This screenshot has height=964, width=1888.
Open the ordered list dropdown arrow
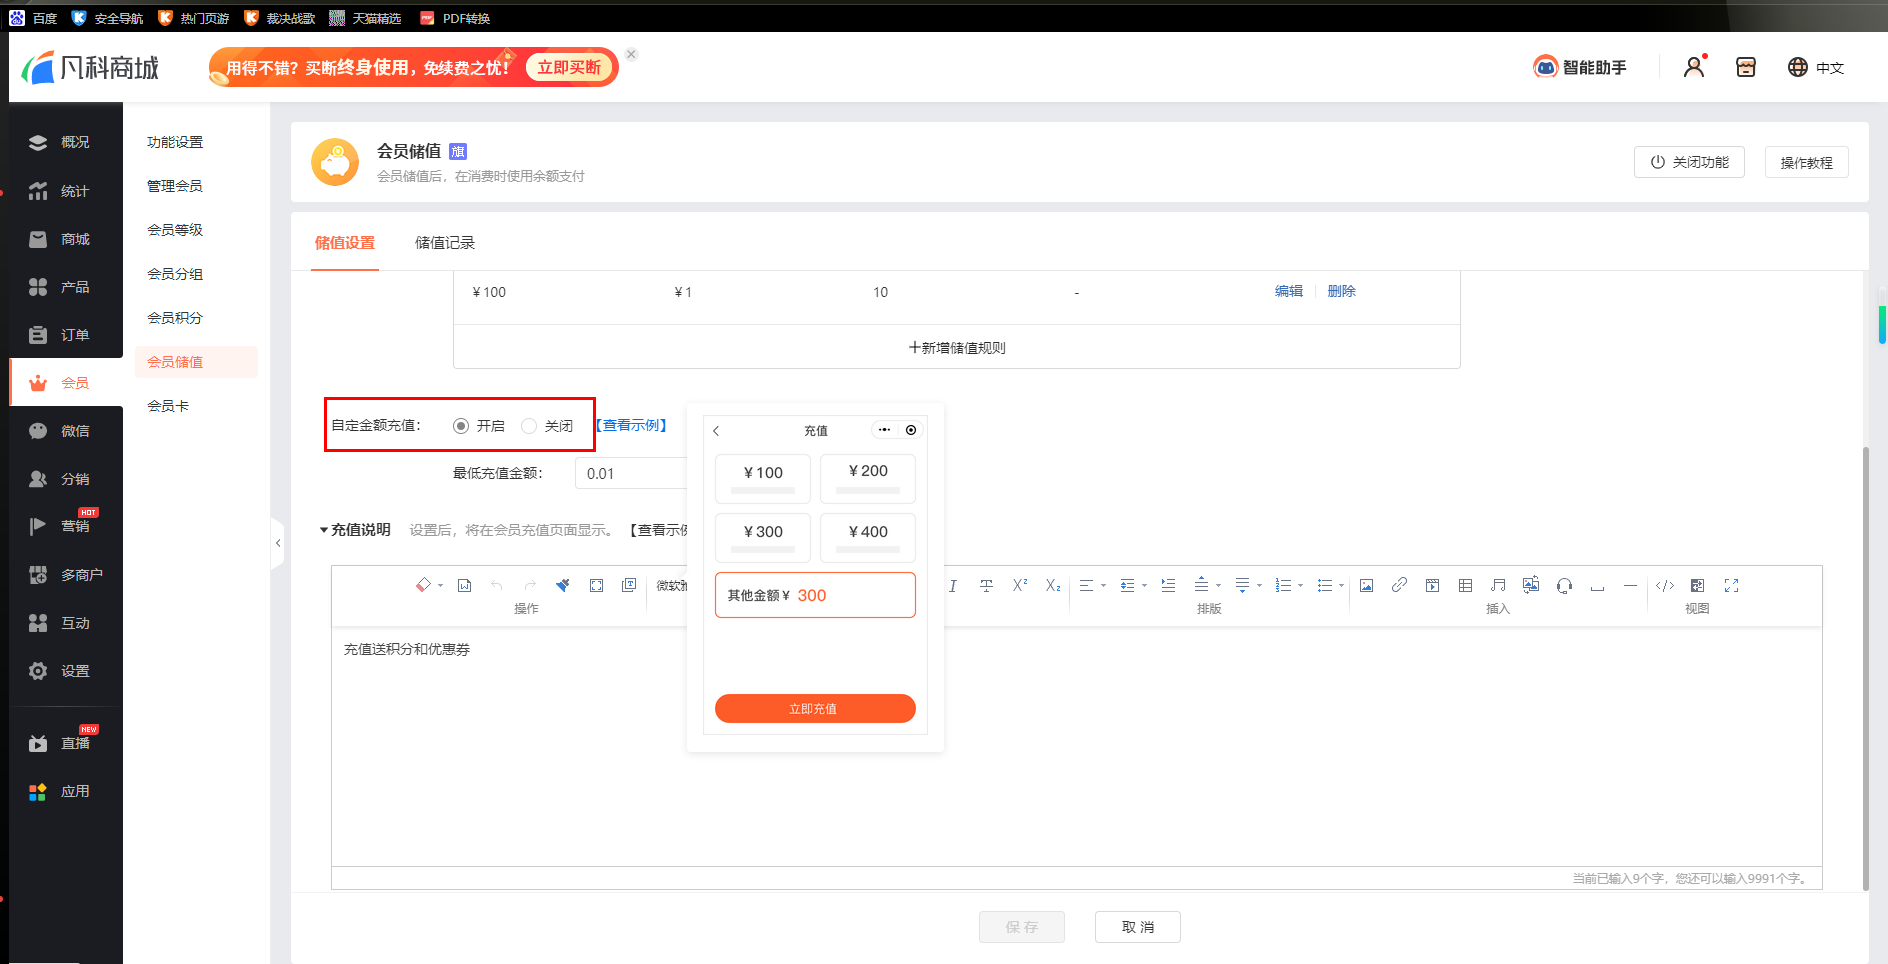tap(1300, 586)
